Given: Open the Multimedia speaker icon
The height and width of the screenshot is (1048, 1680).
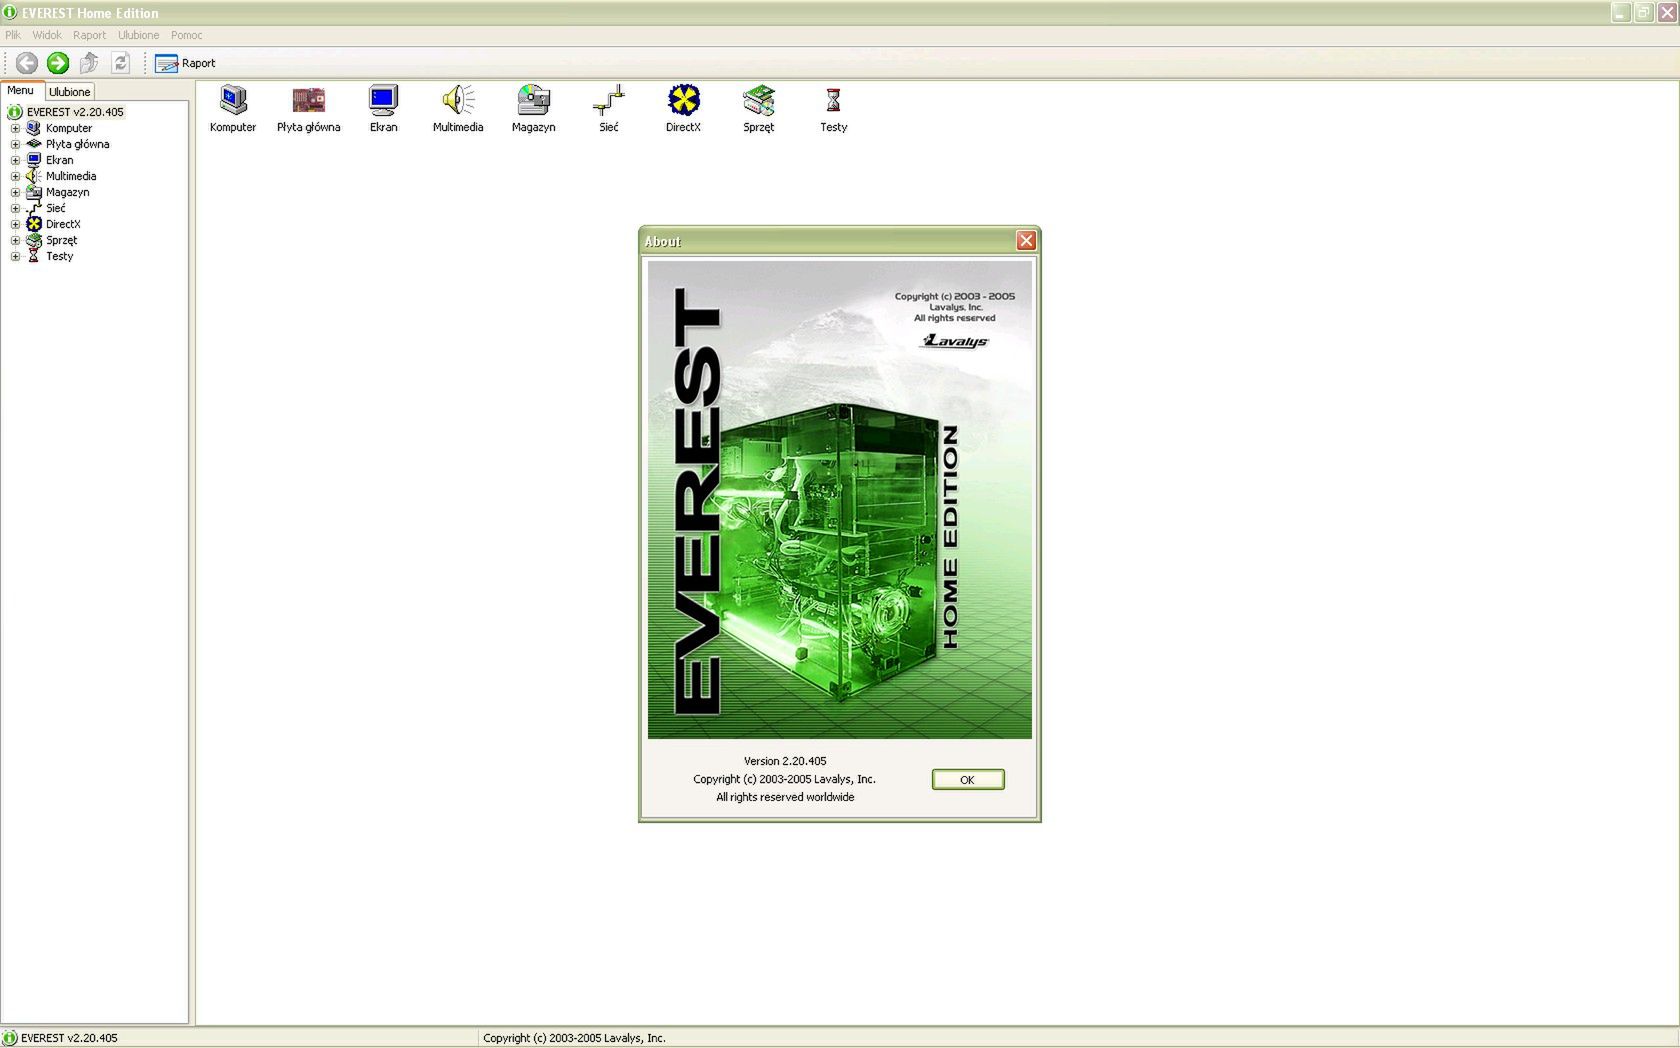Looking at the screenshot, I should (x=458, y=108).
